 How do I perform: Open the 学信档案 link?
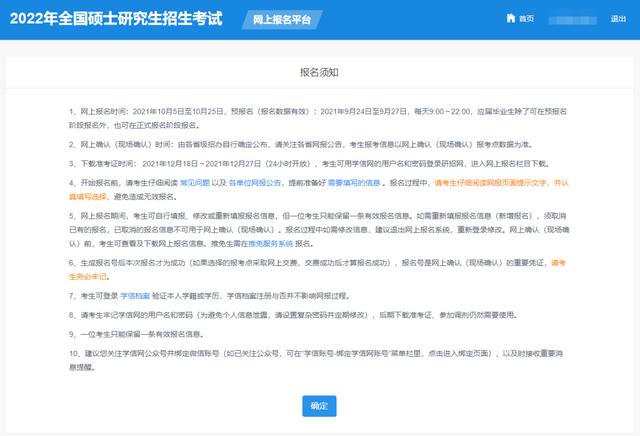tap(135, 296)
